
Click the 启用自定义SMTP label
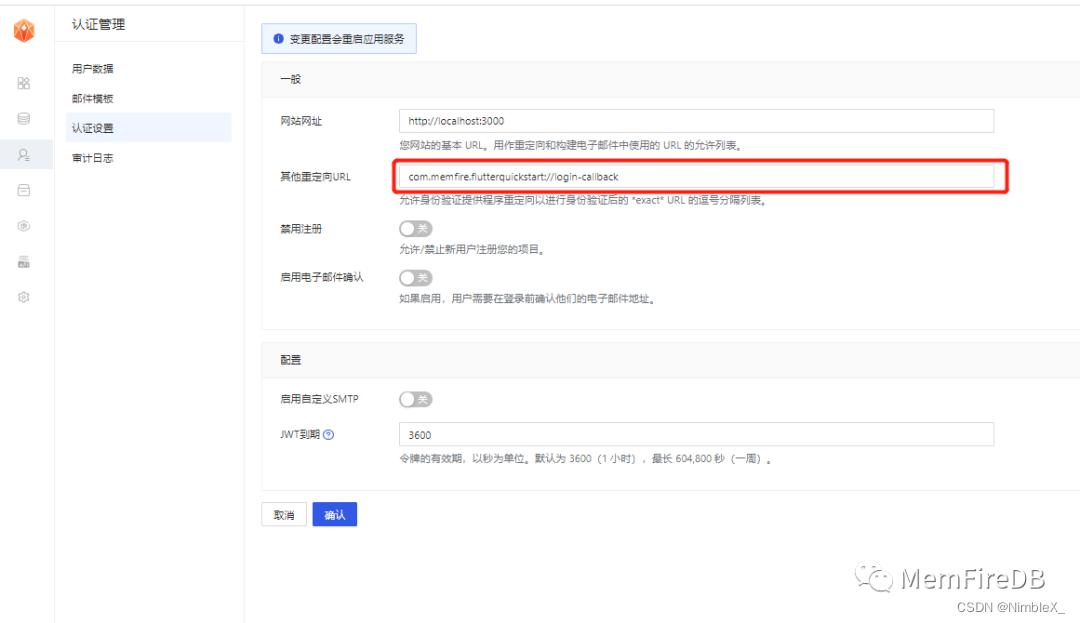coord(319,399)
